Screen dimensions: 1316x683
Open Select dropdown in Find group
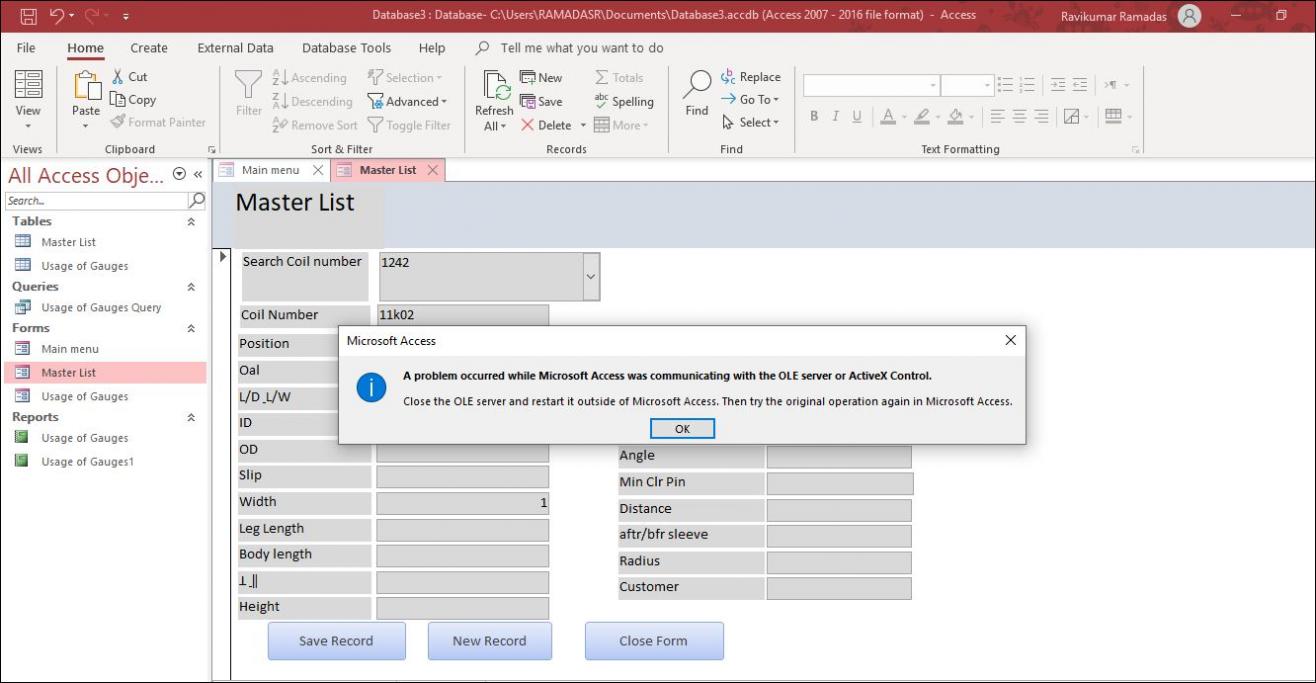[x=749, y=123]
